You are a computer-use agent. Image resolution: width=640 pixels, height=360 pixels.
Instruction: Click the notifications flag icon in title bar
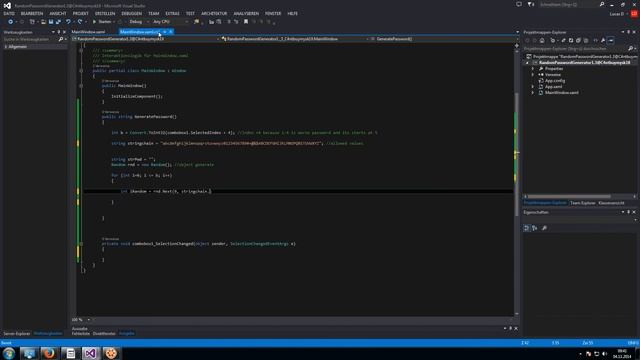click(x=530, y=4)
